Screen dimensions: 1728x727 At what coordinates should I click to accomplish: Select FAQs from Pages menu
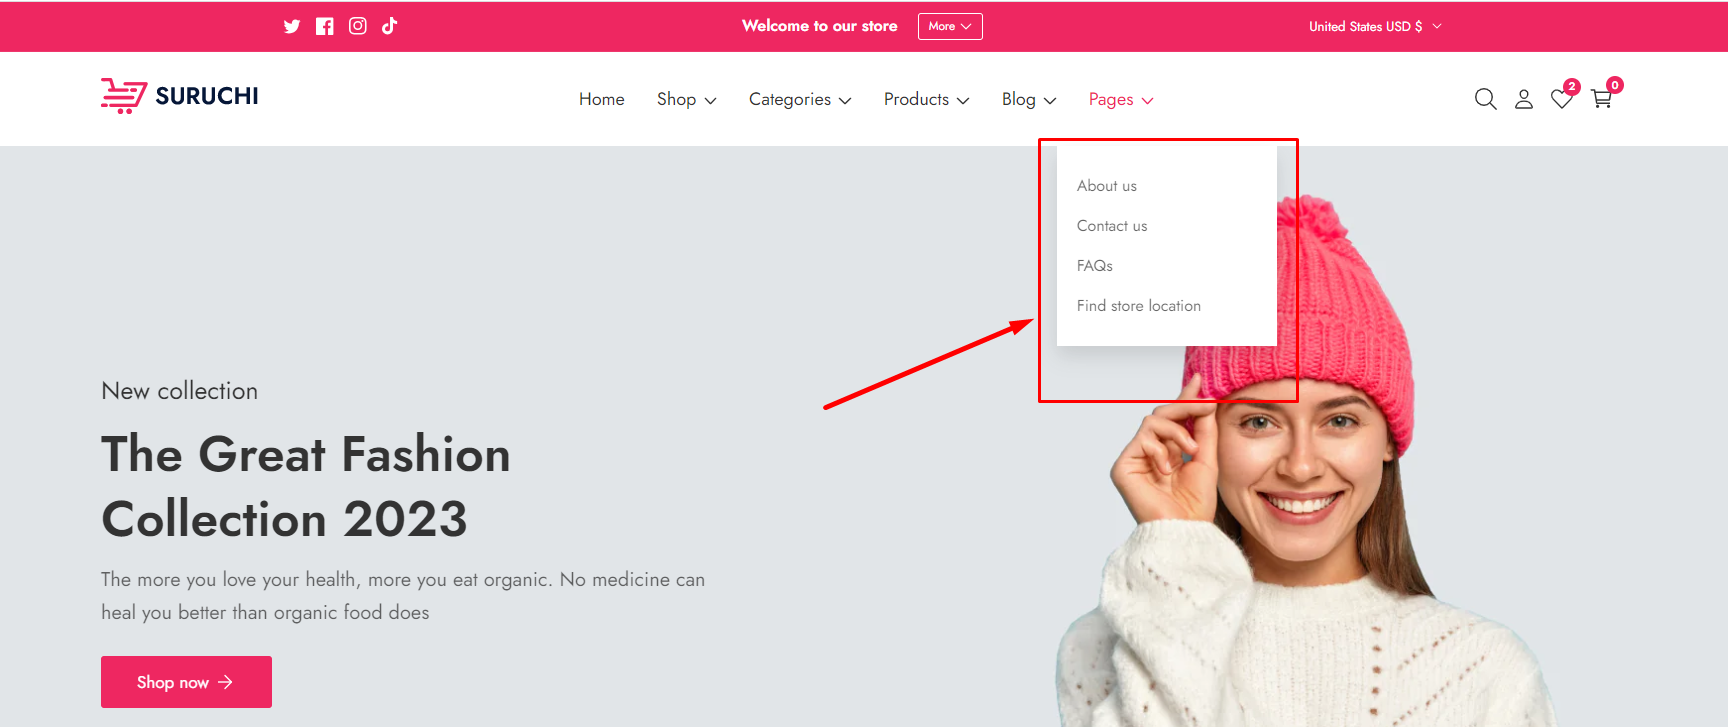point(1095,266)
